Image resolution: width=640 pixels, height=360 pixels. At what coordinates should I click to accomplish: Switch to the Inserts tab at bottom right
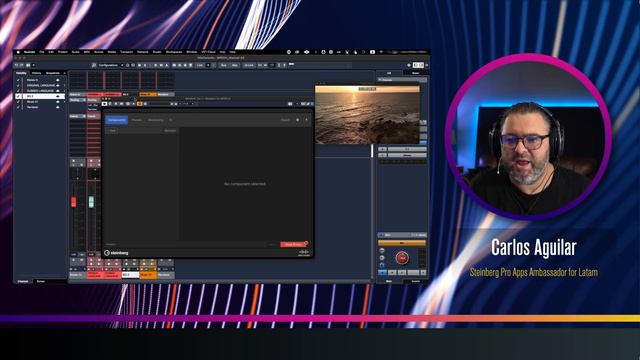416,281
